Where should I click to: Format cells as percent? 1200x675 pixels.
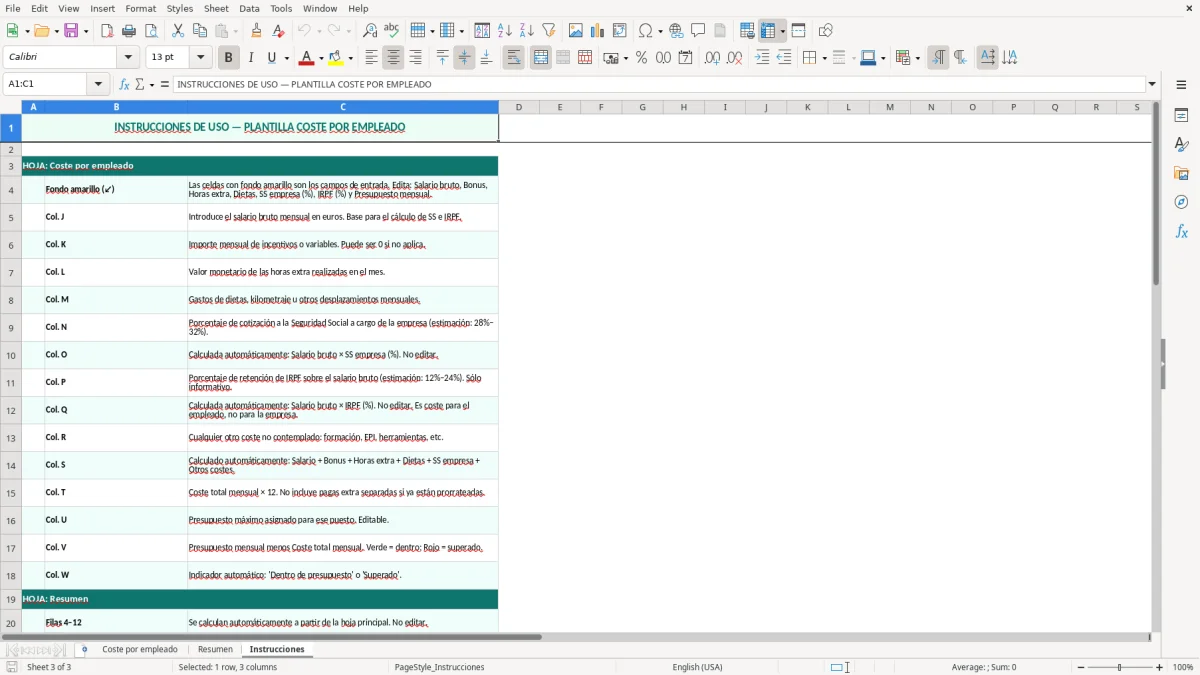[642, 58]
